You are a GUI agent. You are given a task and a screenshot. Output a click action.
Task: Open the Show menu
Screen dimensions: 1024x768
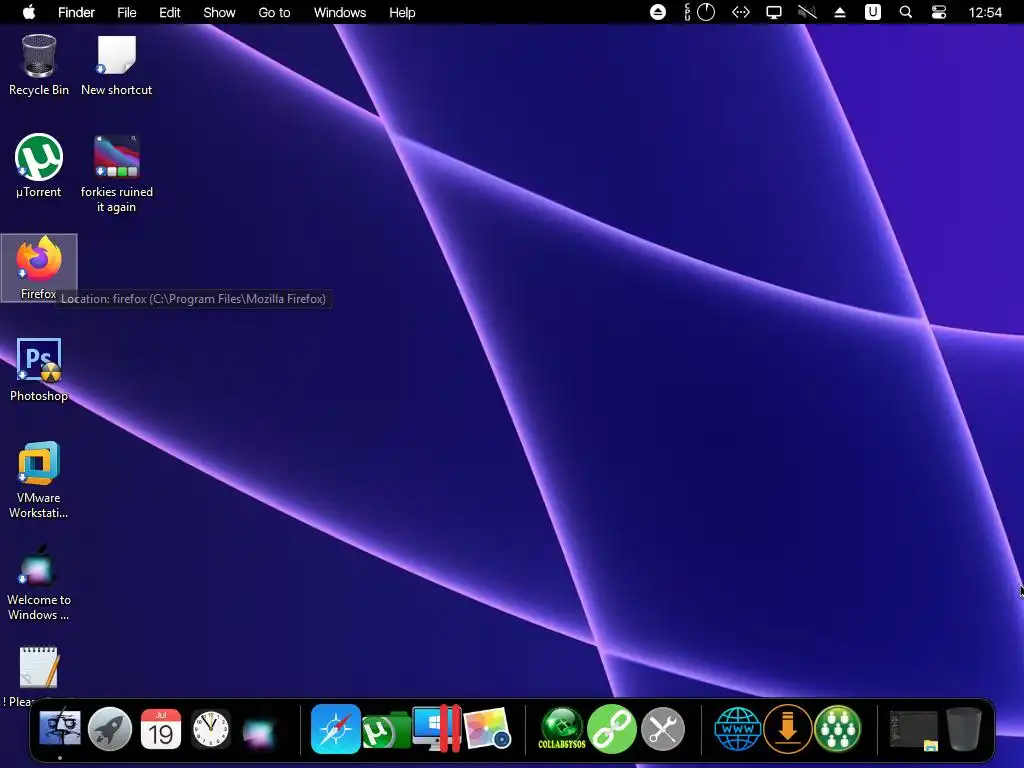(x=219, y=12)
